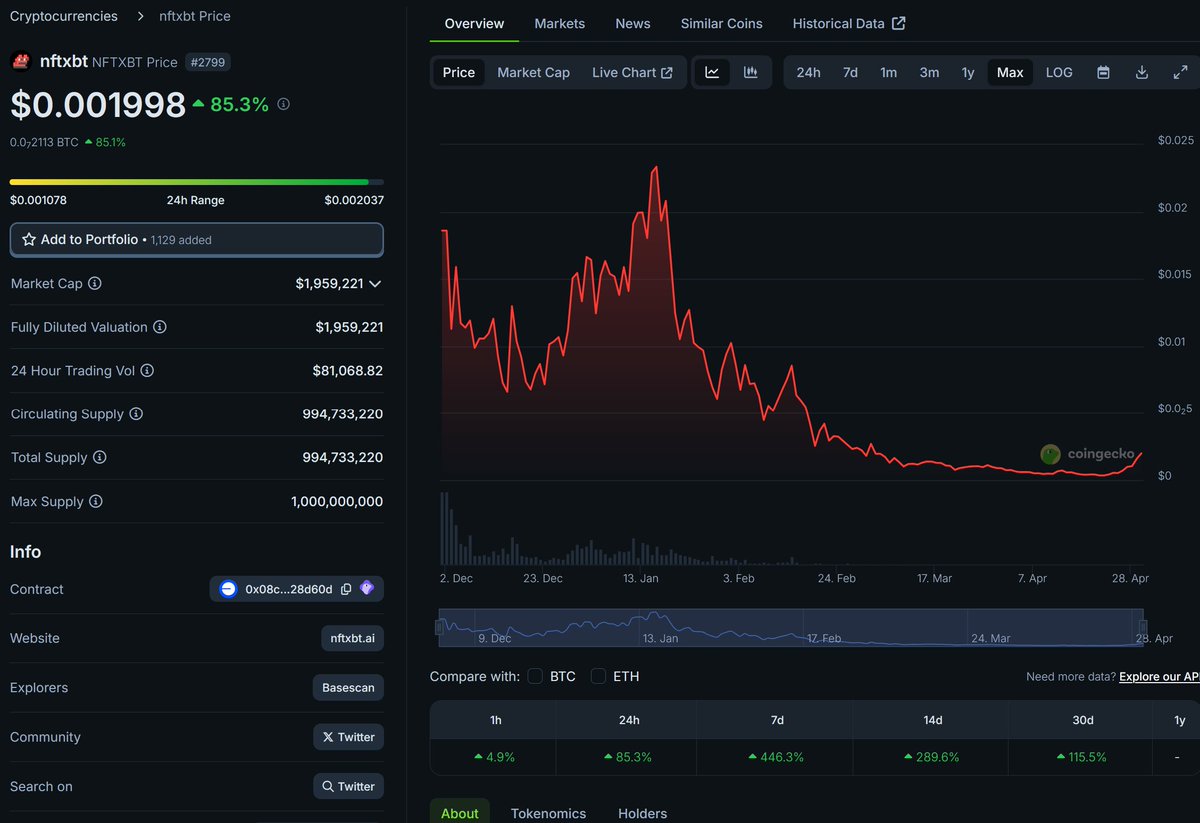Visit the nftxbt.ai website link
The image size is (1200, 823).
tap(352, 638)
